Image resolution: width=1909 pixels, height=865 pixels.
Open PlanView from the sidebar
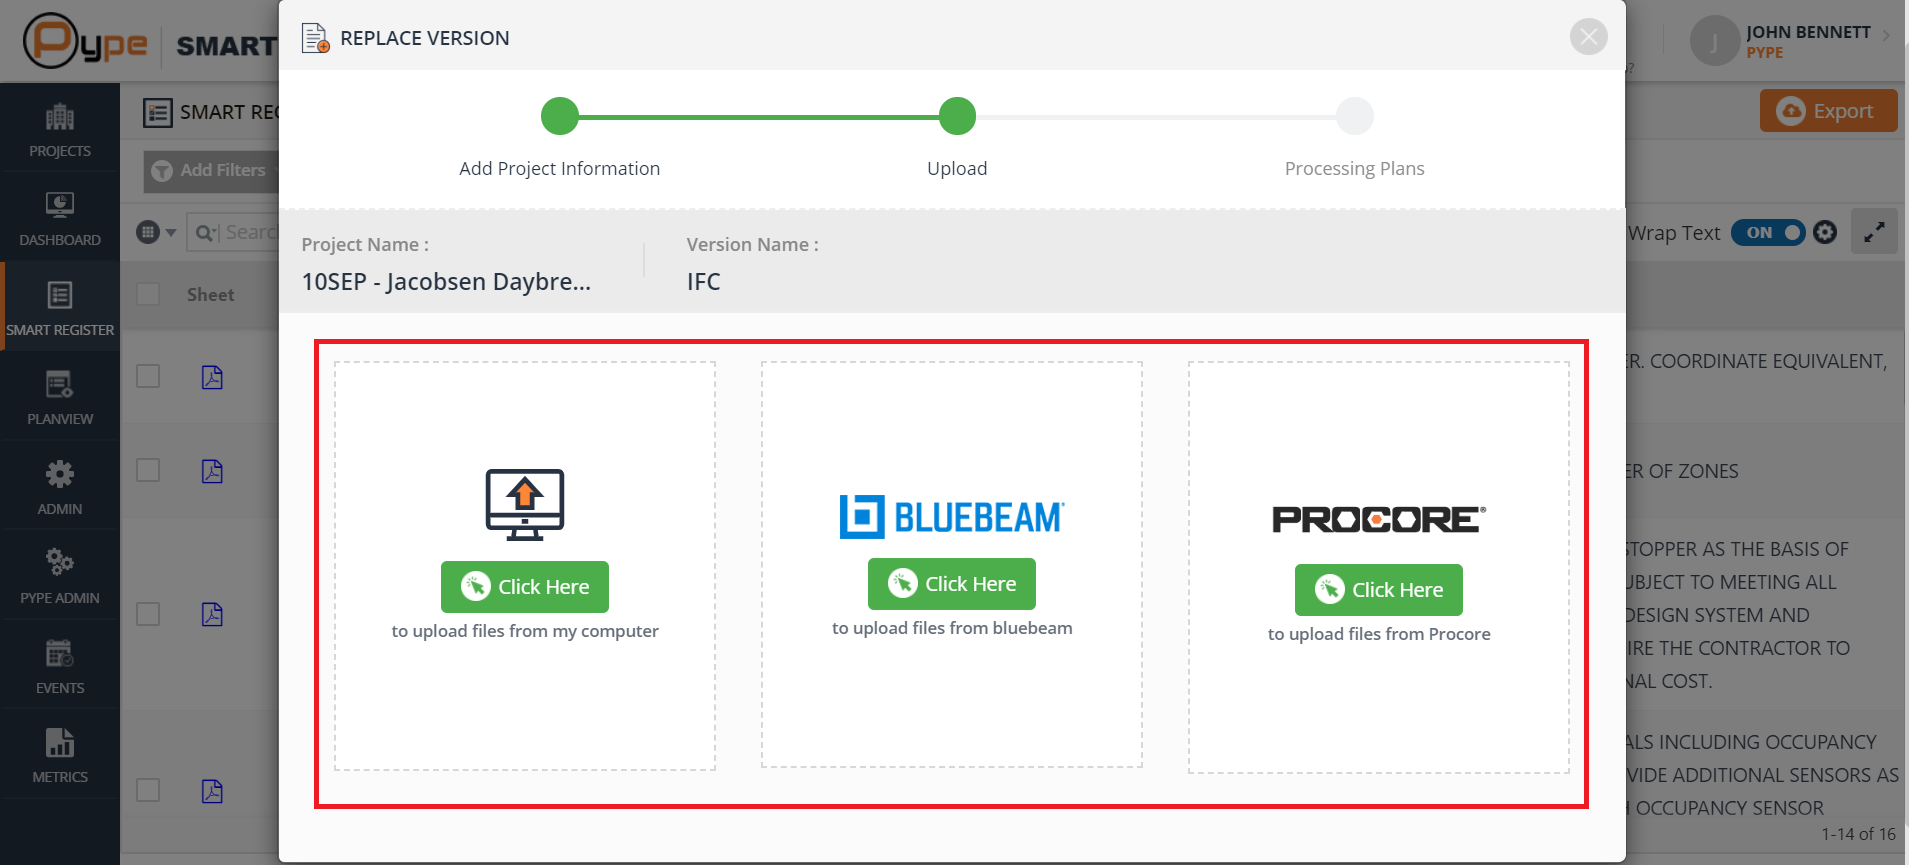pyautogui.click(x=60, y=397)
